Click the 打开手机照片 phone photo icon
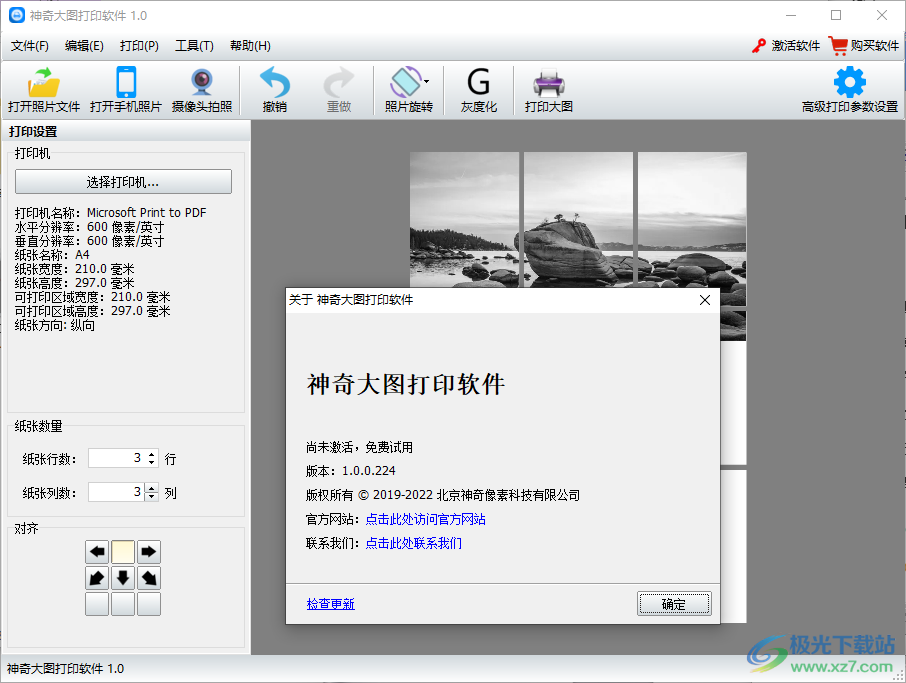Image resolution: width=906 pixels, height=683 pixels. 128,90
